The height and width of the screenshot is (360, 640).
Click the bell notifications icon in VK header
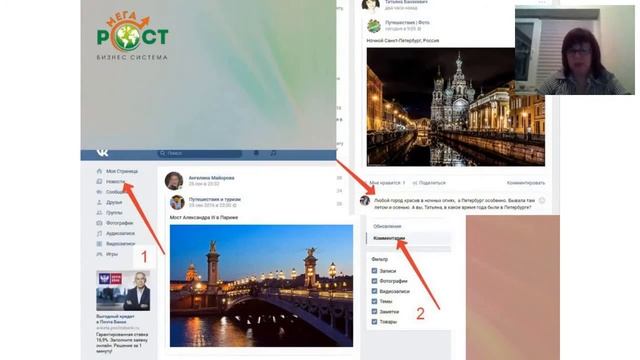[256, 153]
